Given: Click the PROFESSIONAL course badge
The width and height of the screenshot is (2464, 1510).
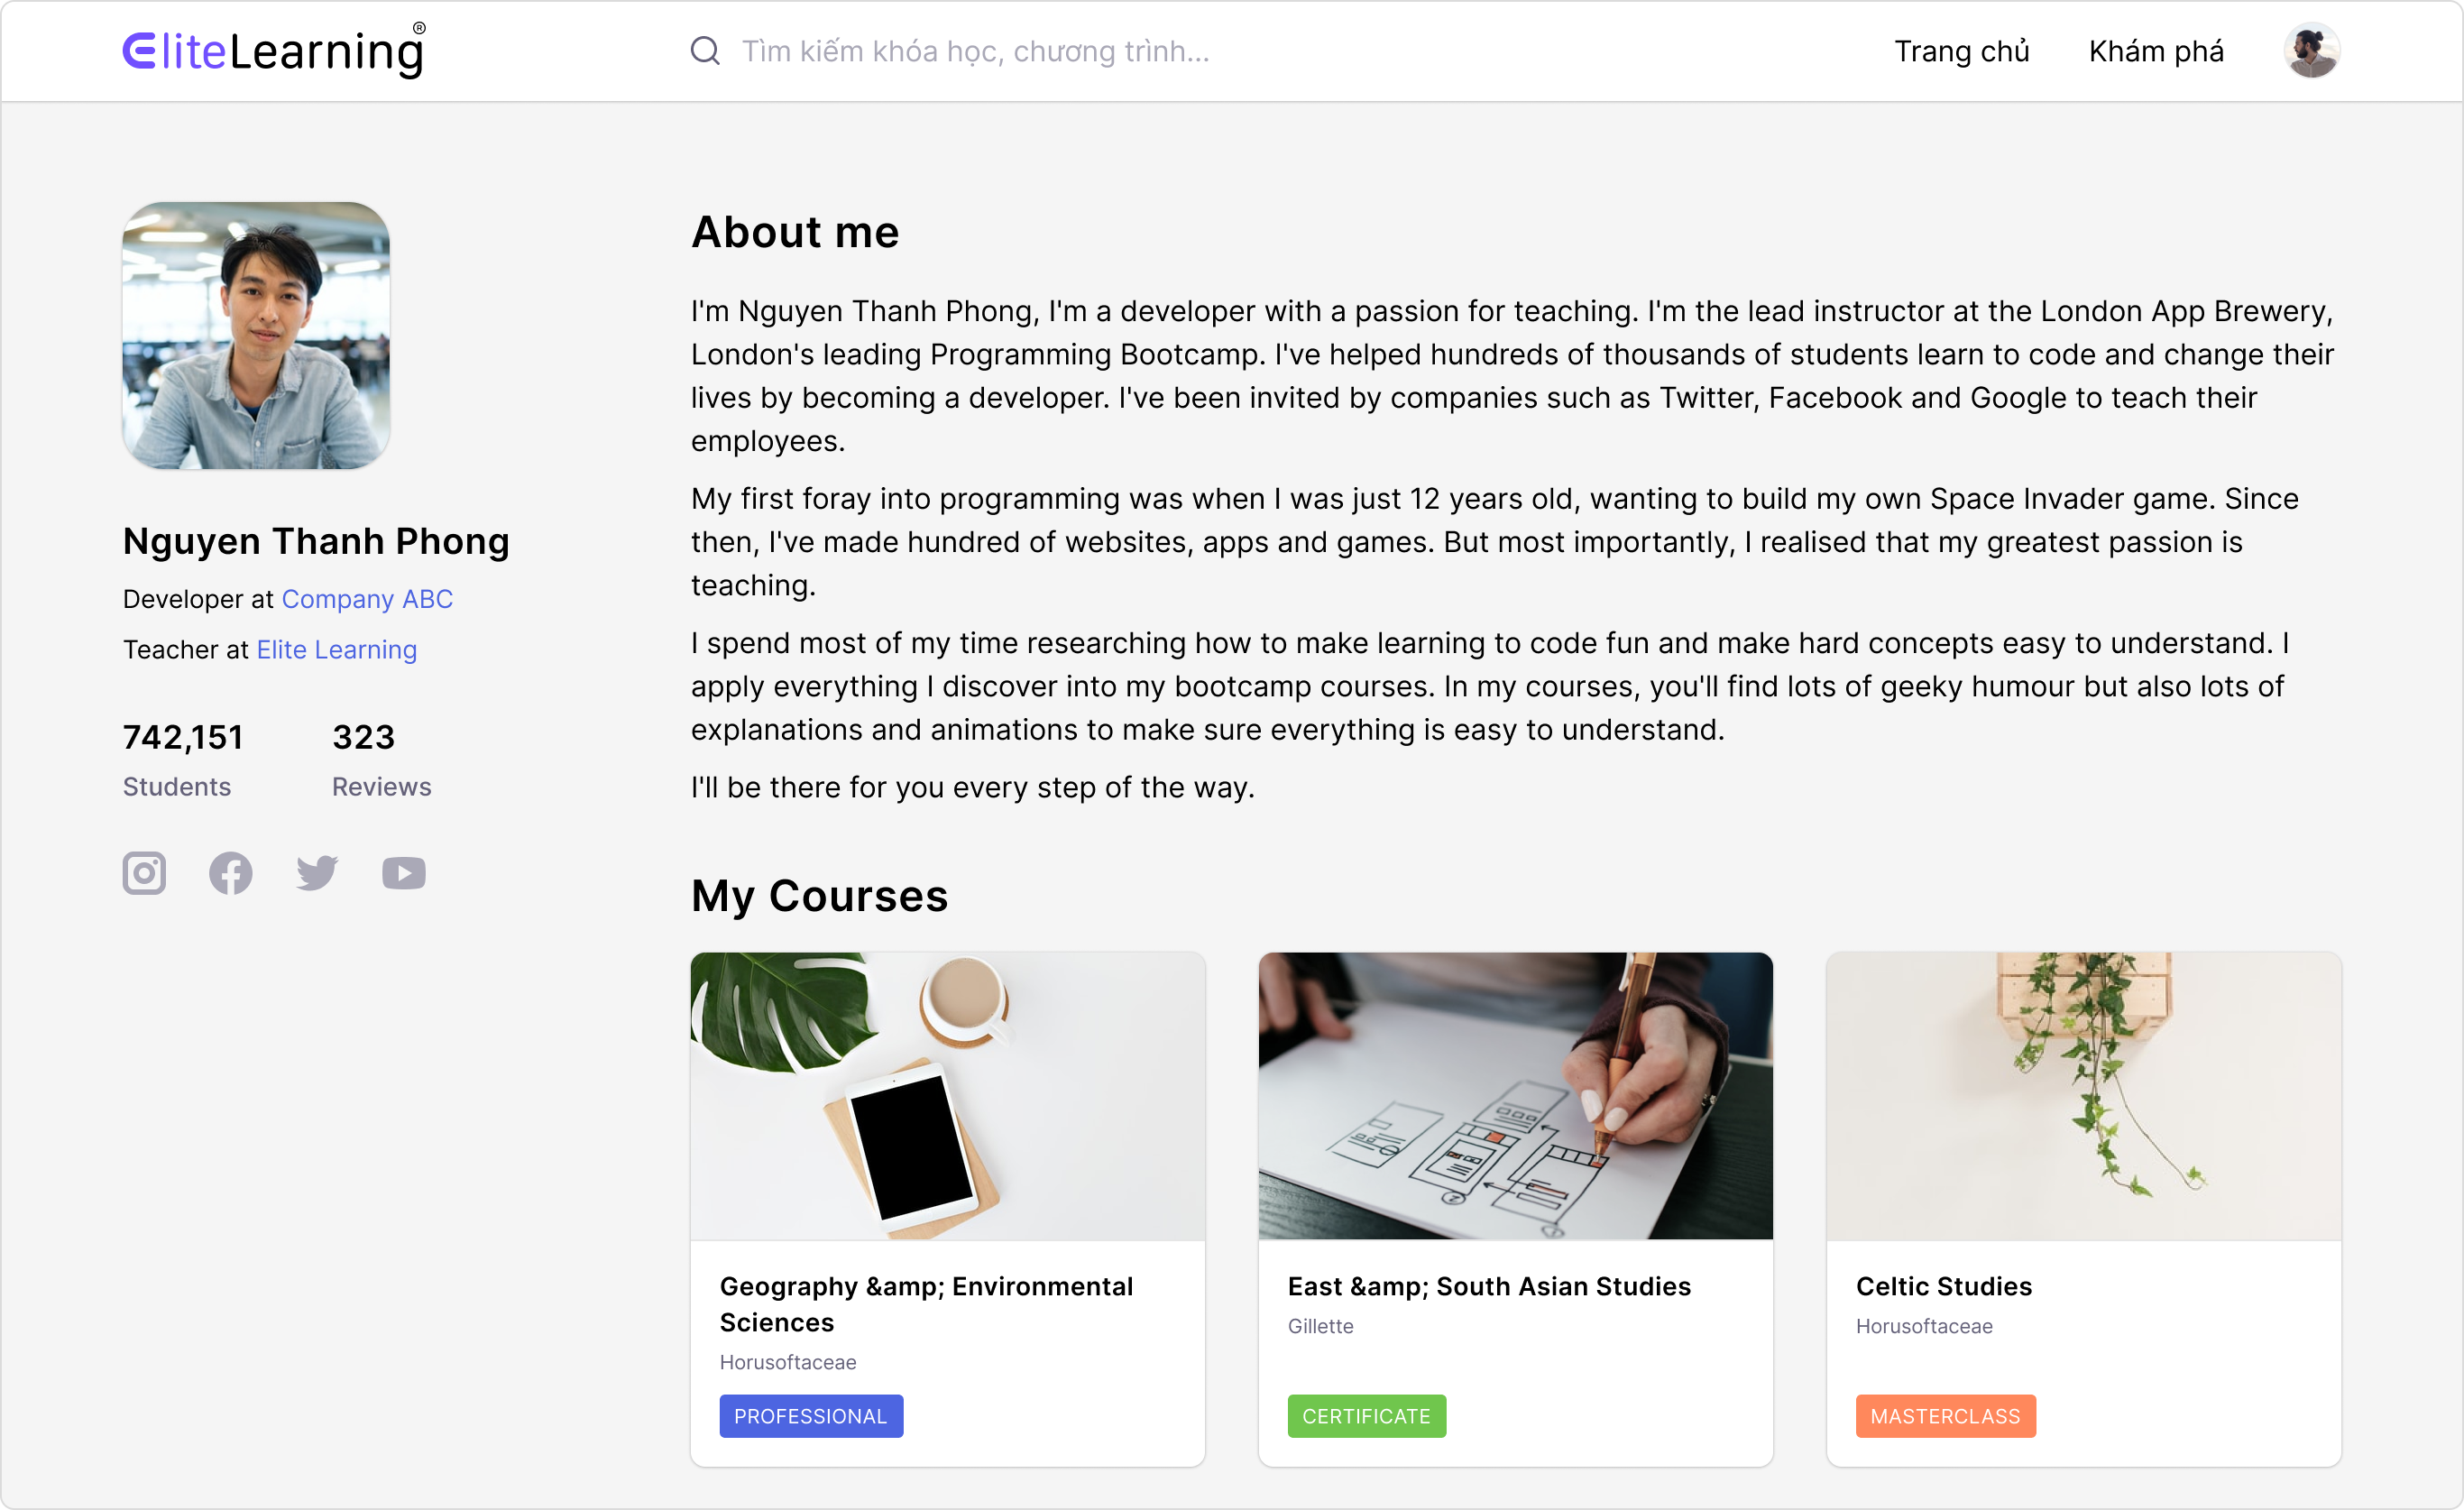Looking at the screenshot, I should point(811,1416).
